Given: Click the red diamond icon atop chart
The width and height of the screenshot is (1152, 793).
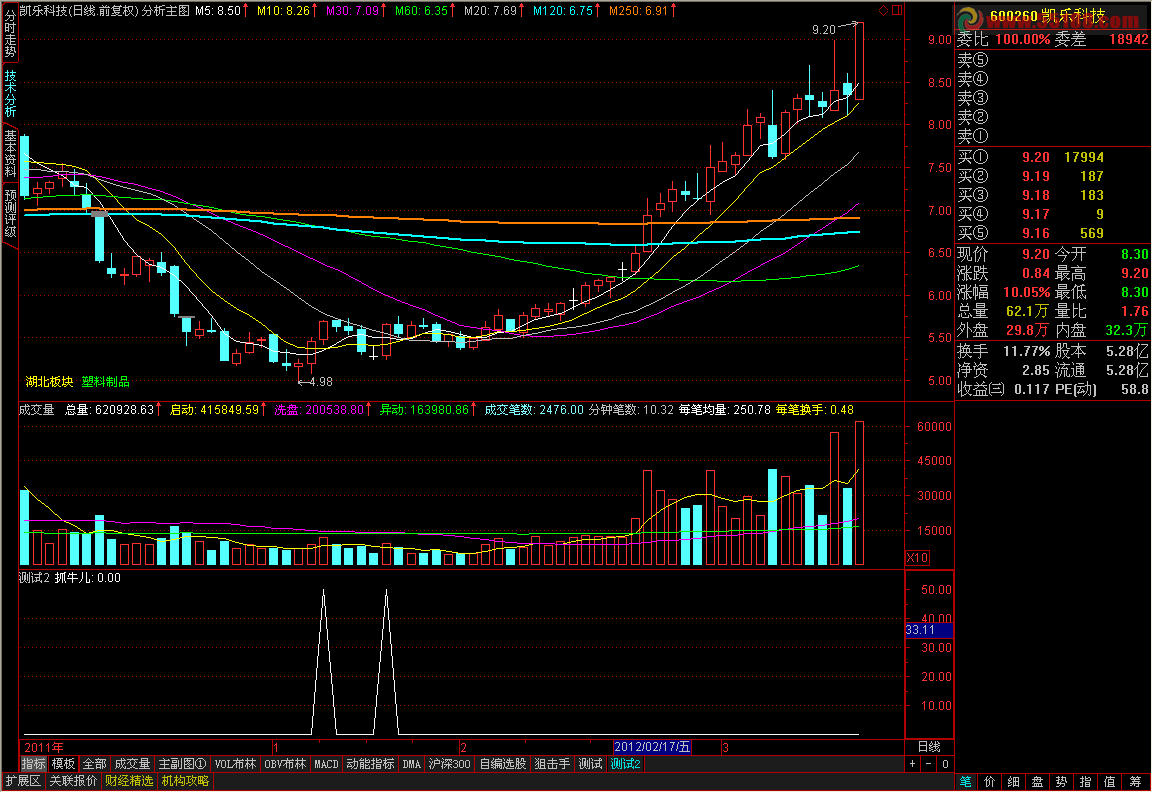Looking at the screenshot, I should click(x=883, y=10).
